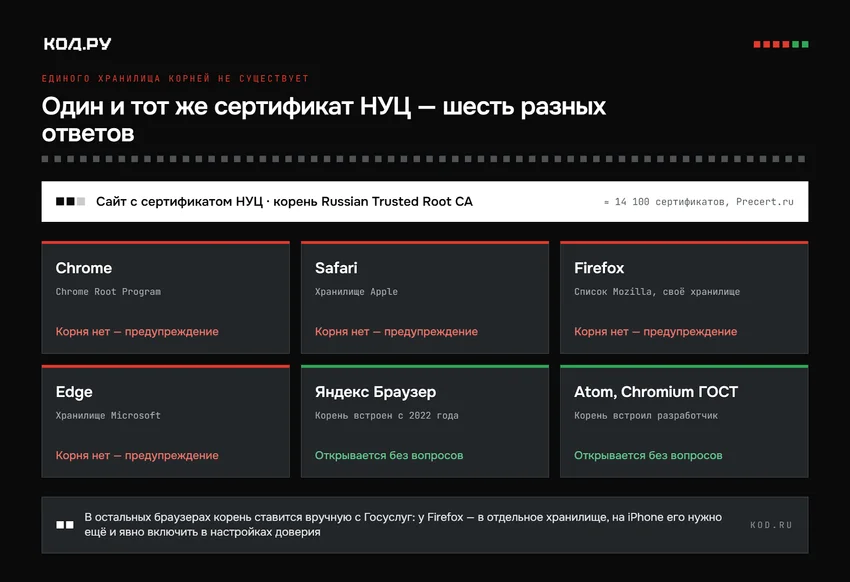Click the 'KOD.RU' footer label
The width and height of the screenshot is (850, 582).
[x=771, y=525]
